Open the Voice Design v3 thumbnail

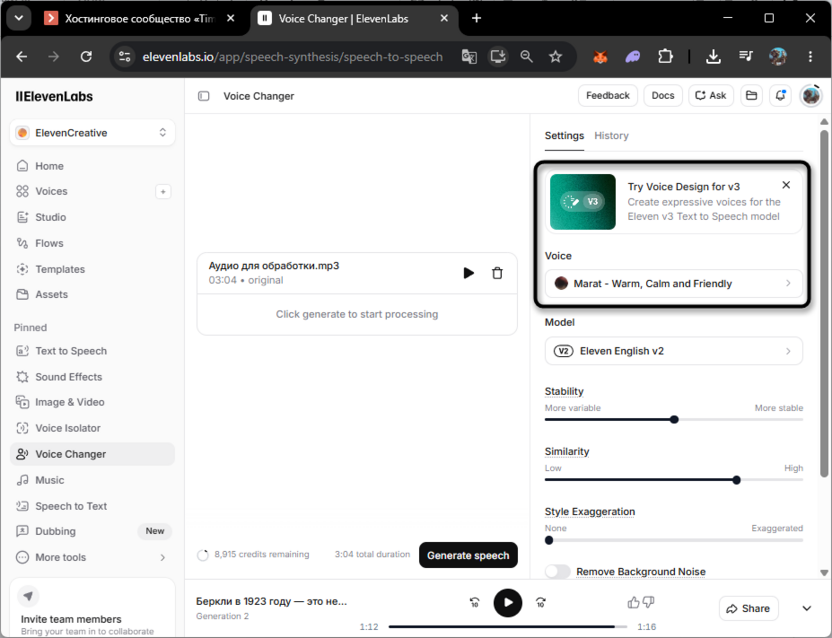point(583,202)
